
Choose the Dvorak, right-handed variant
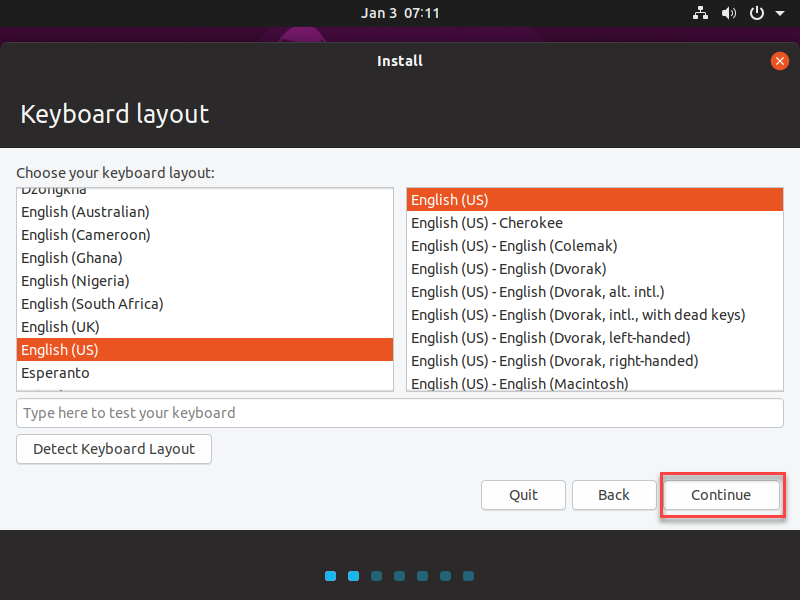[595, 361]
